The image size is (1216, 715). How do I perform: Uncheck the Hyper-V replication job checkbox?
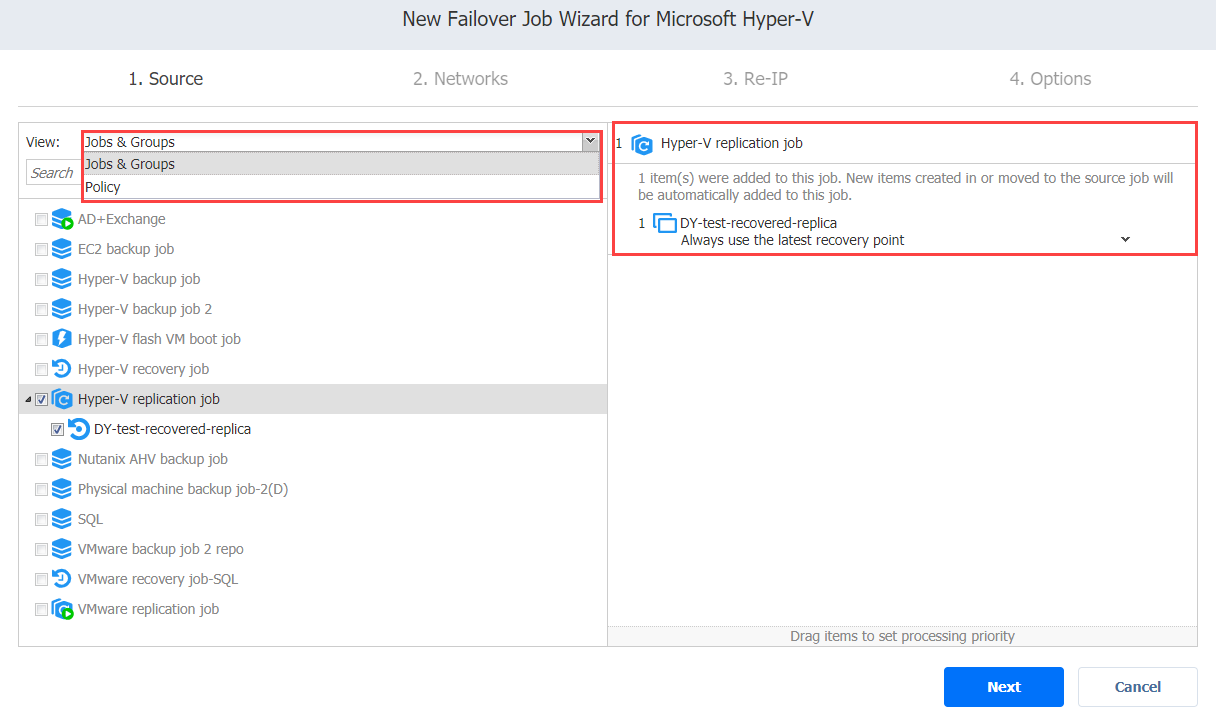pos(41,399)
